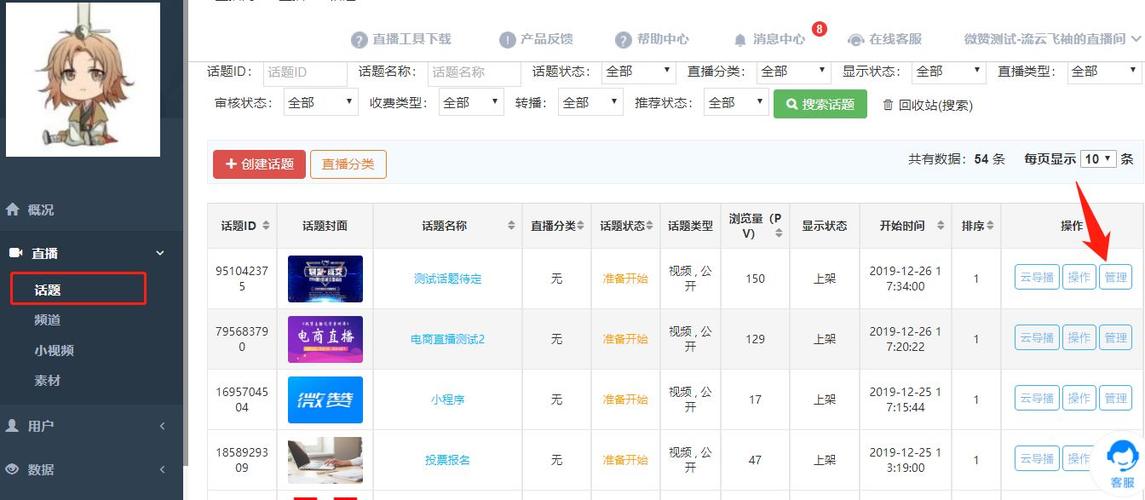Click the red 8 notification badge

point(819,29)
